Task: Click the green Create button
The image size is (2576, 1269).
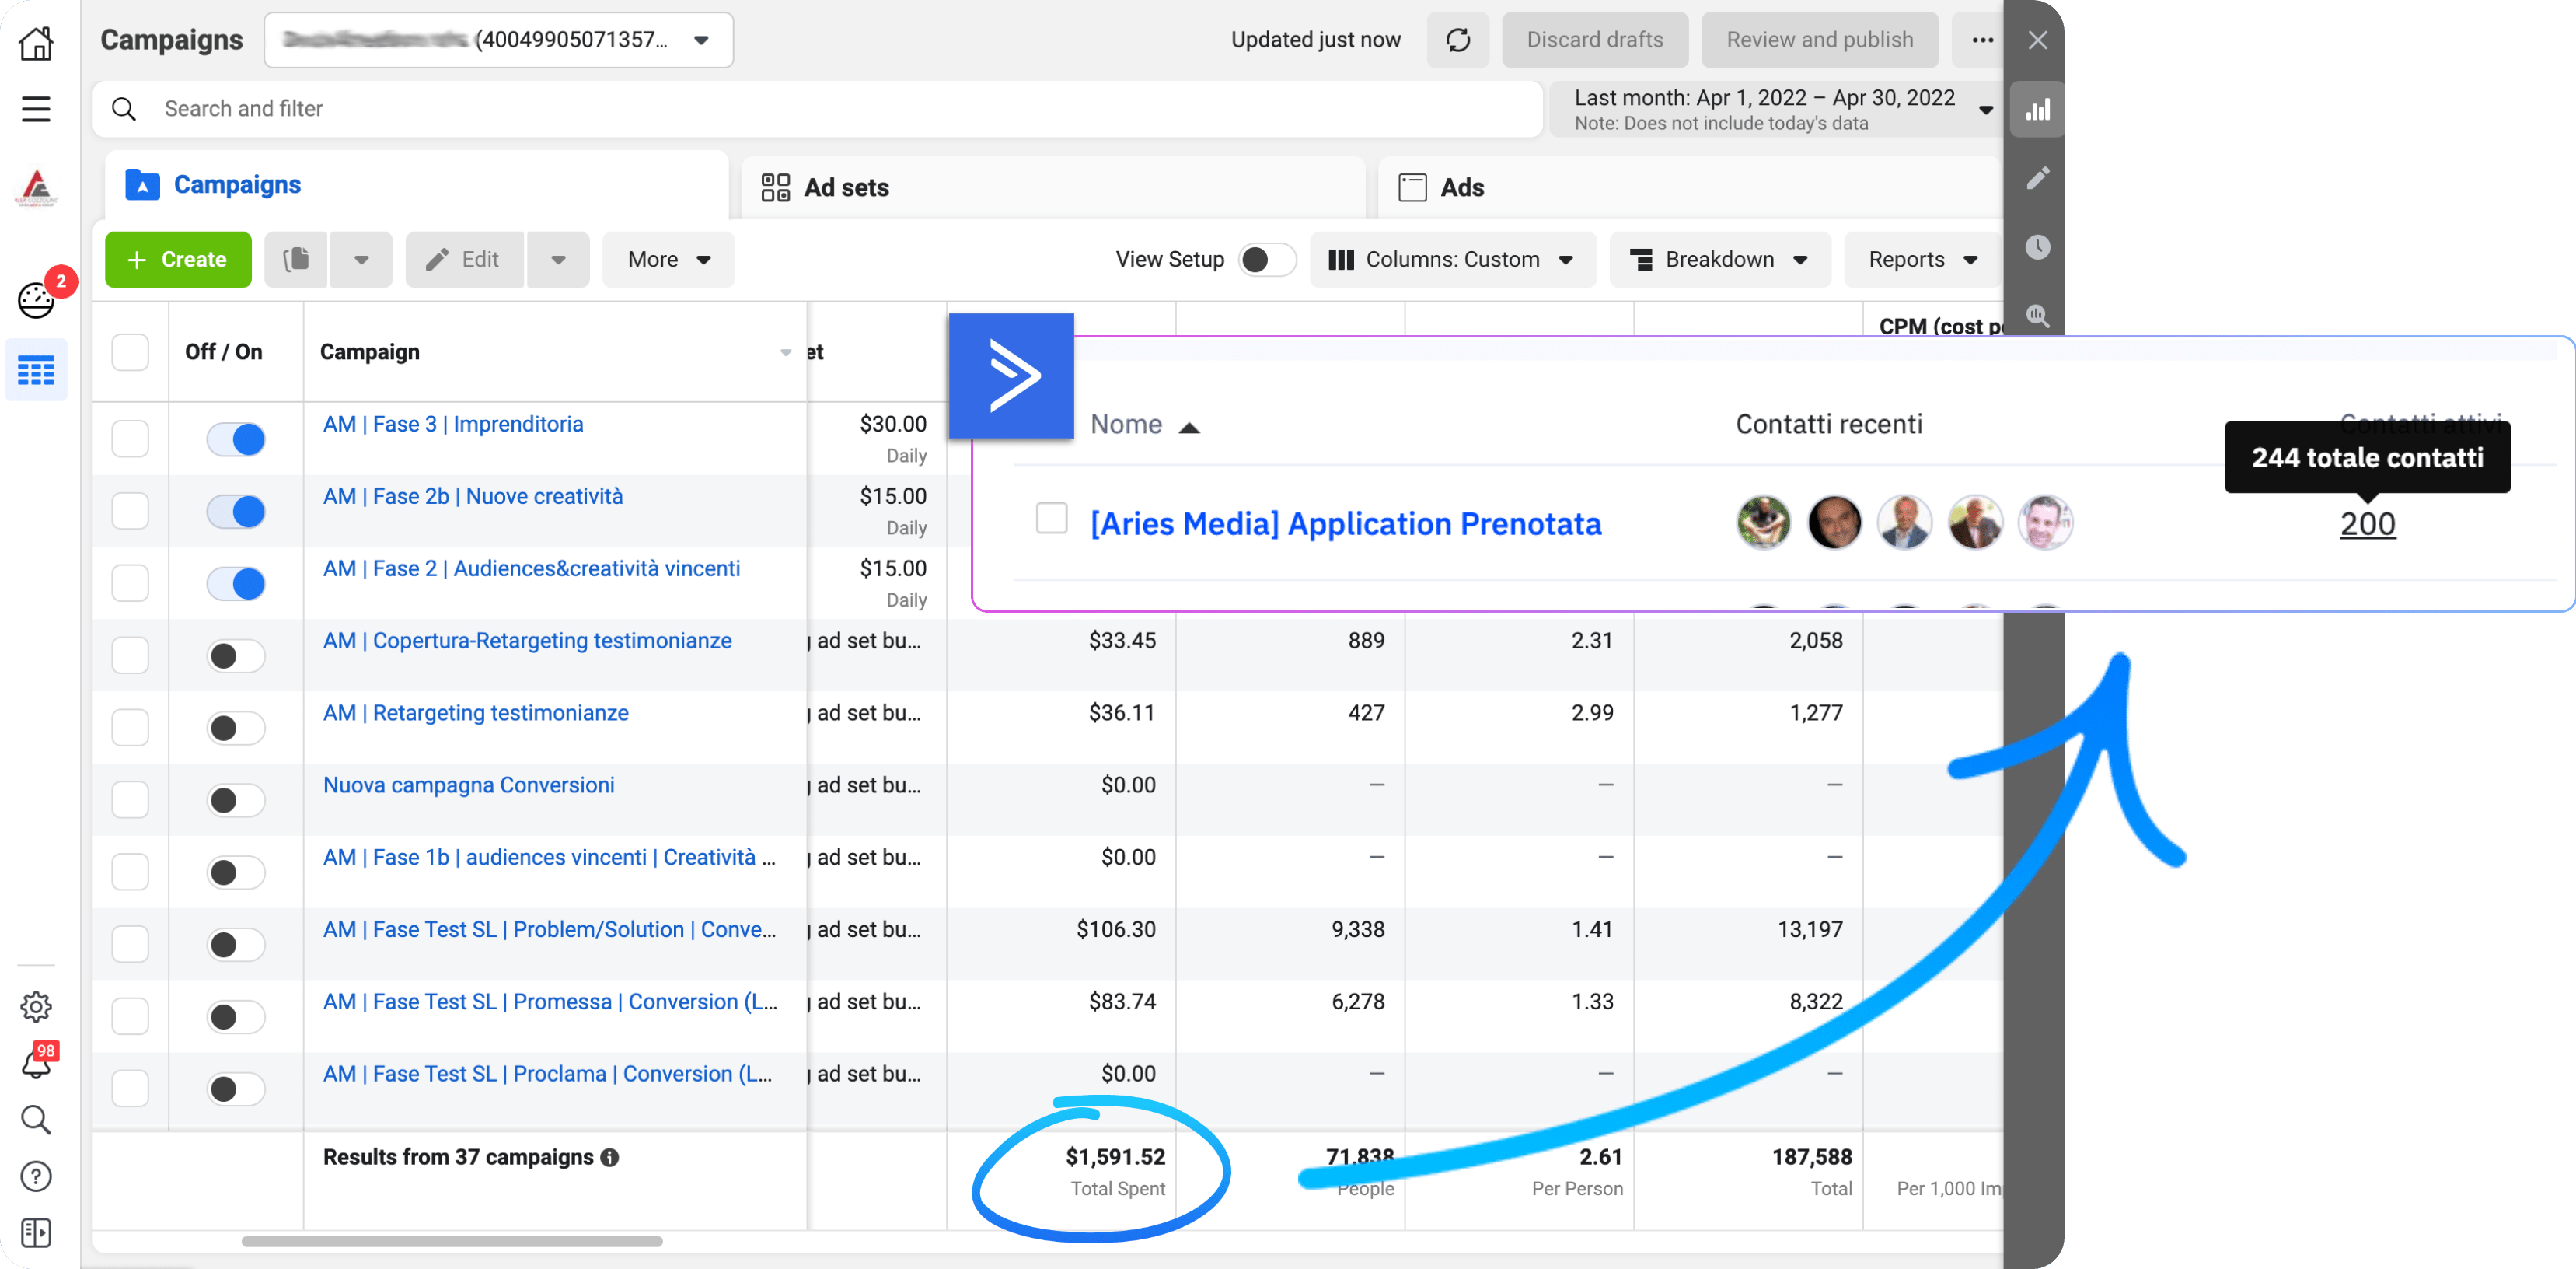Action: (178, 260)
